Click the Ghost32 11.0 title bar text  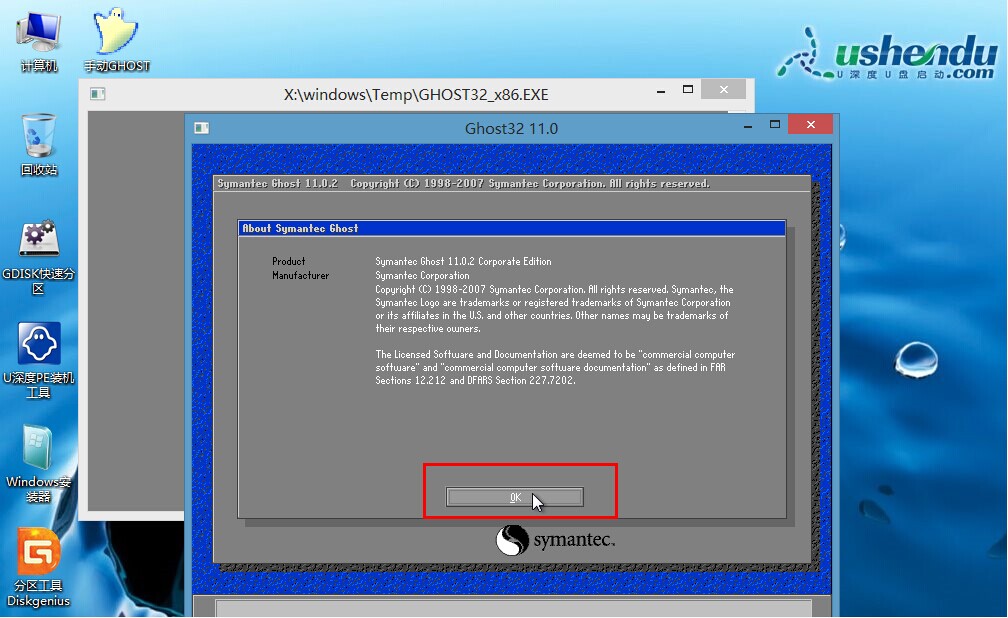pos(511,129)
